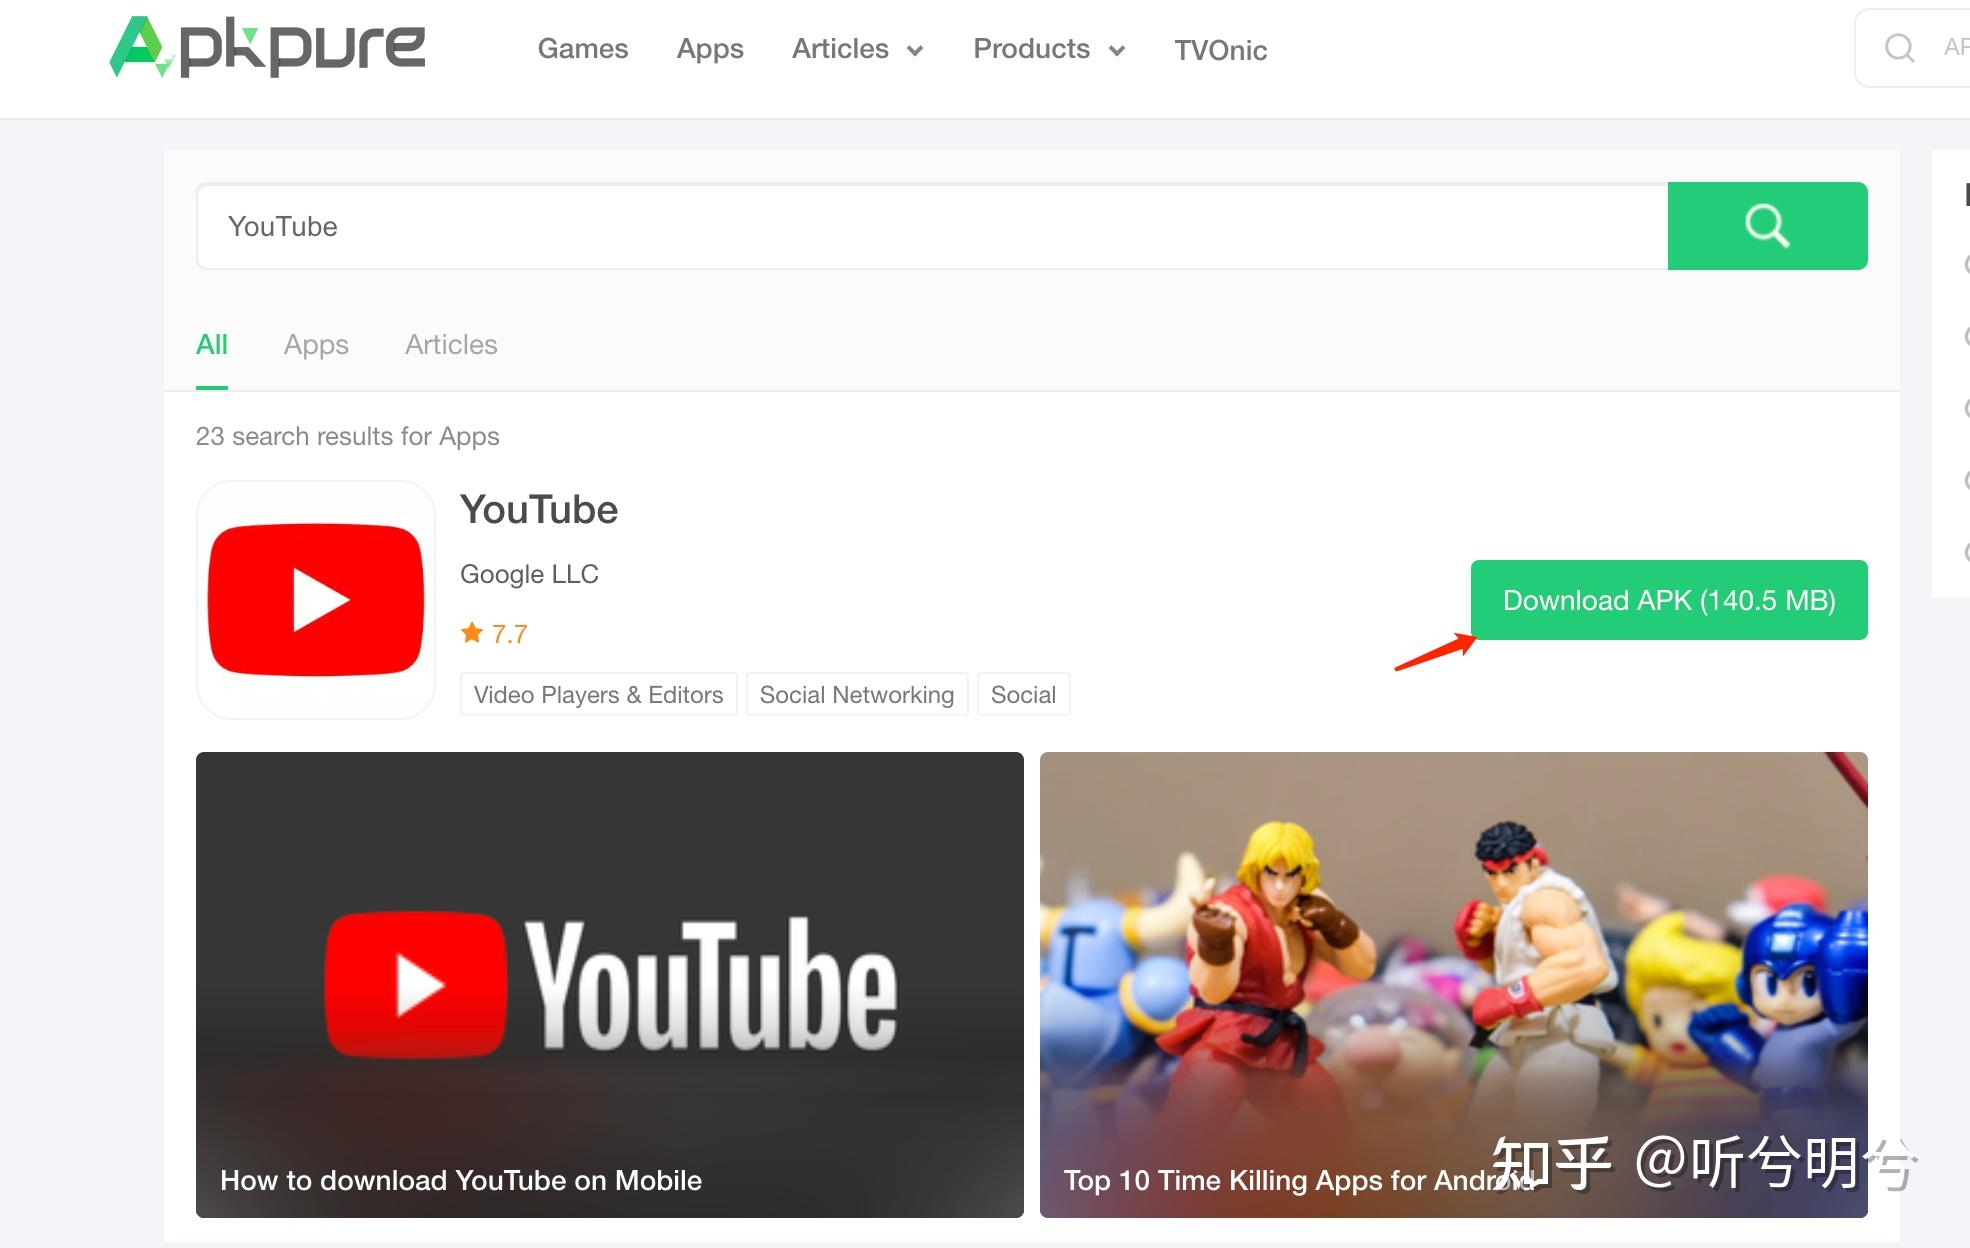Open Apps in the top navigation
The width and height of the screenshot is (1970, 1248).
[710, 49]
